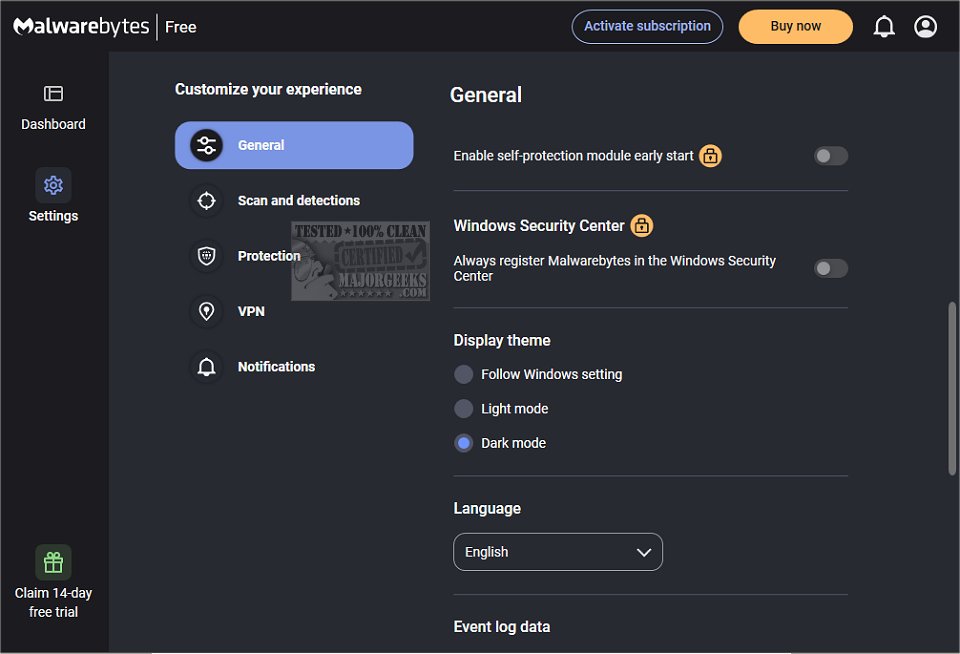Select Light mode display theme
This screenshot has height=654, width=960.
pyautogui.click(x=464, y=408)
